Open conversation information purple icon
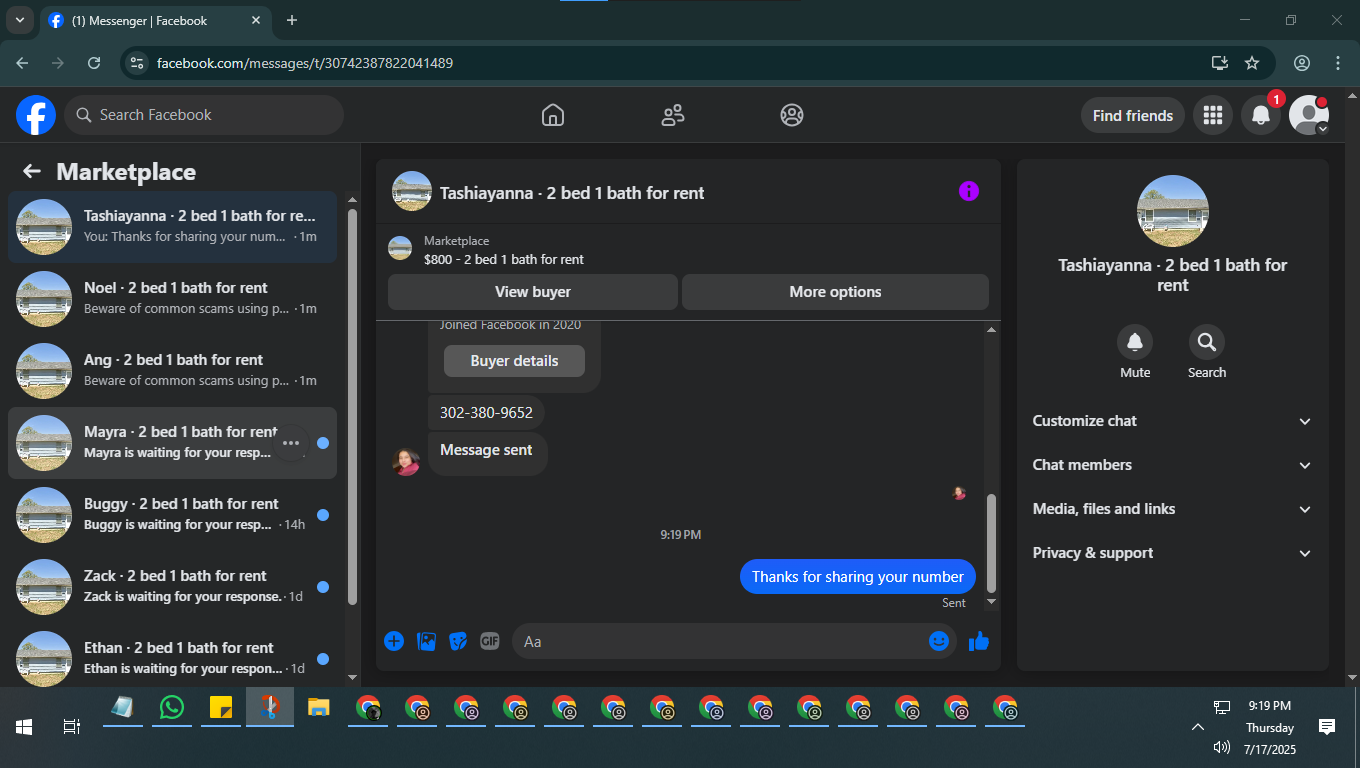The height and width of the screenshot is (768, 1360). click(x=969, y=191)
